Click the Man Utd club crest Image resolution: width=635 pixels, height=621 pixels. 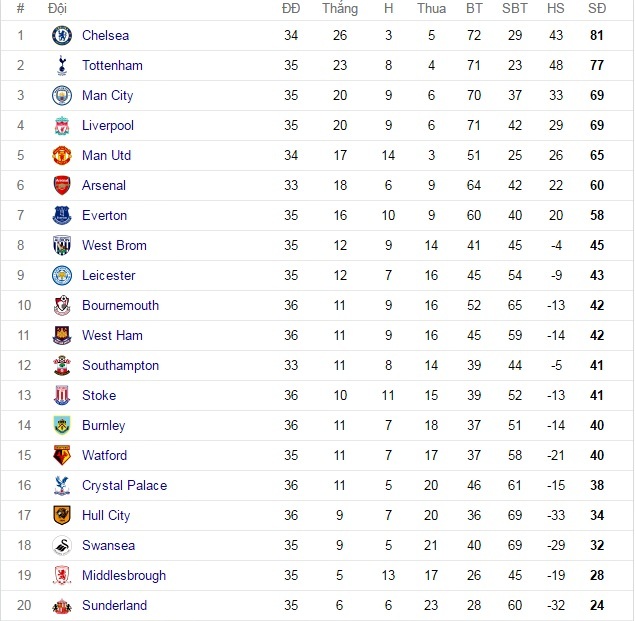pos(62,156)
